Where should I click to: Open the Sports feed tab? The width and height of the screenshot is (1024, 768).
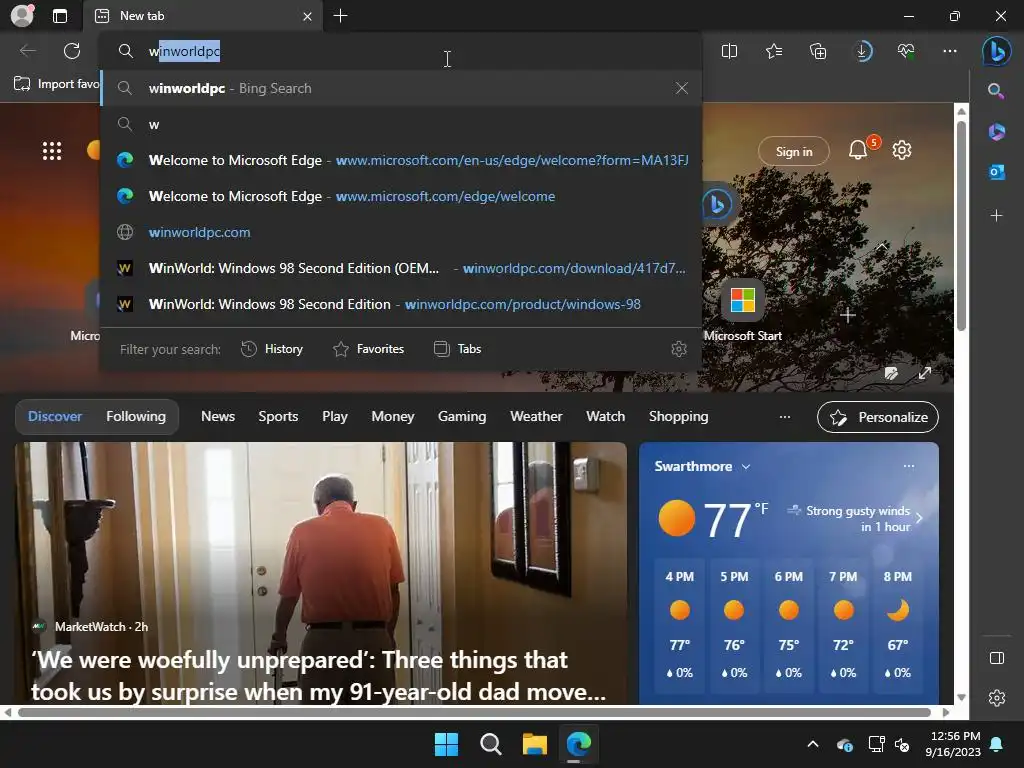[278, 417]
